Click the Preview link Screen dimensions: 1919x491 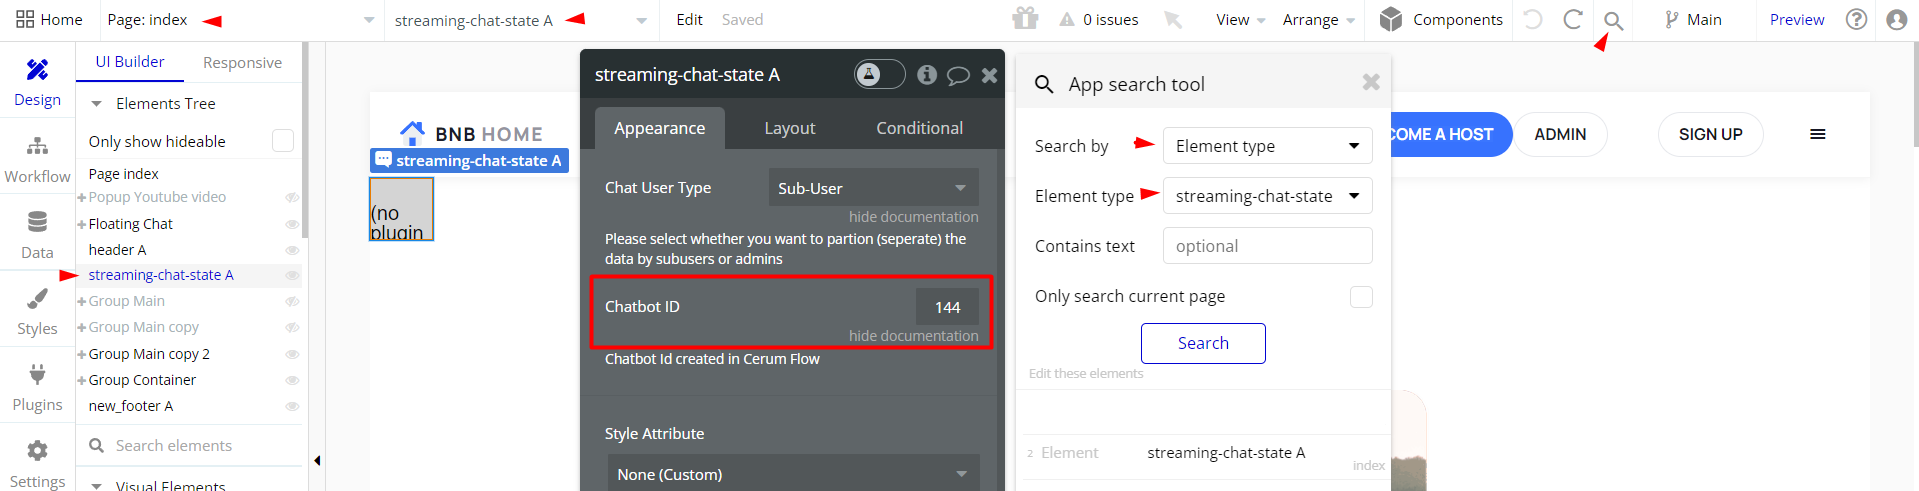pos(1797,19)
